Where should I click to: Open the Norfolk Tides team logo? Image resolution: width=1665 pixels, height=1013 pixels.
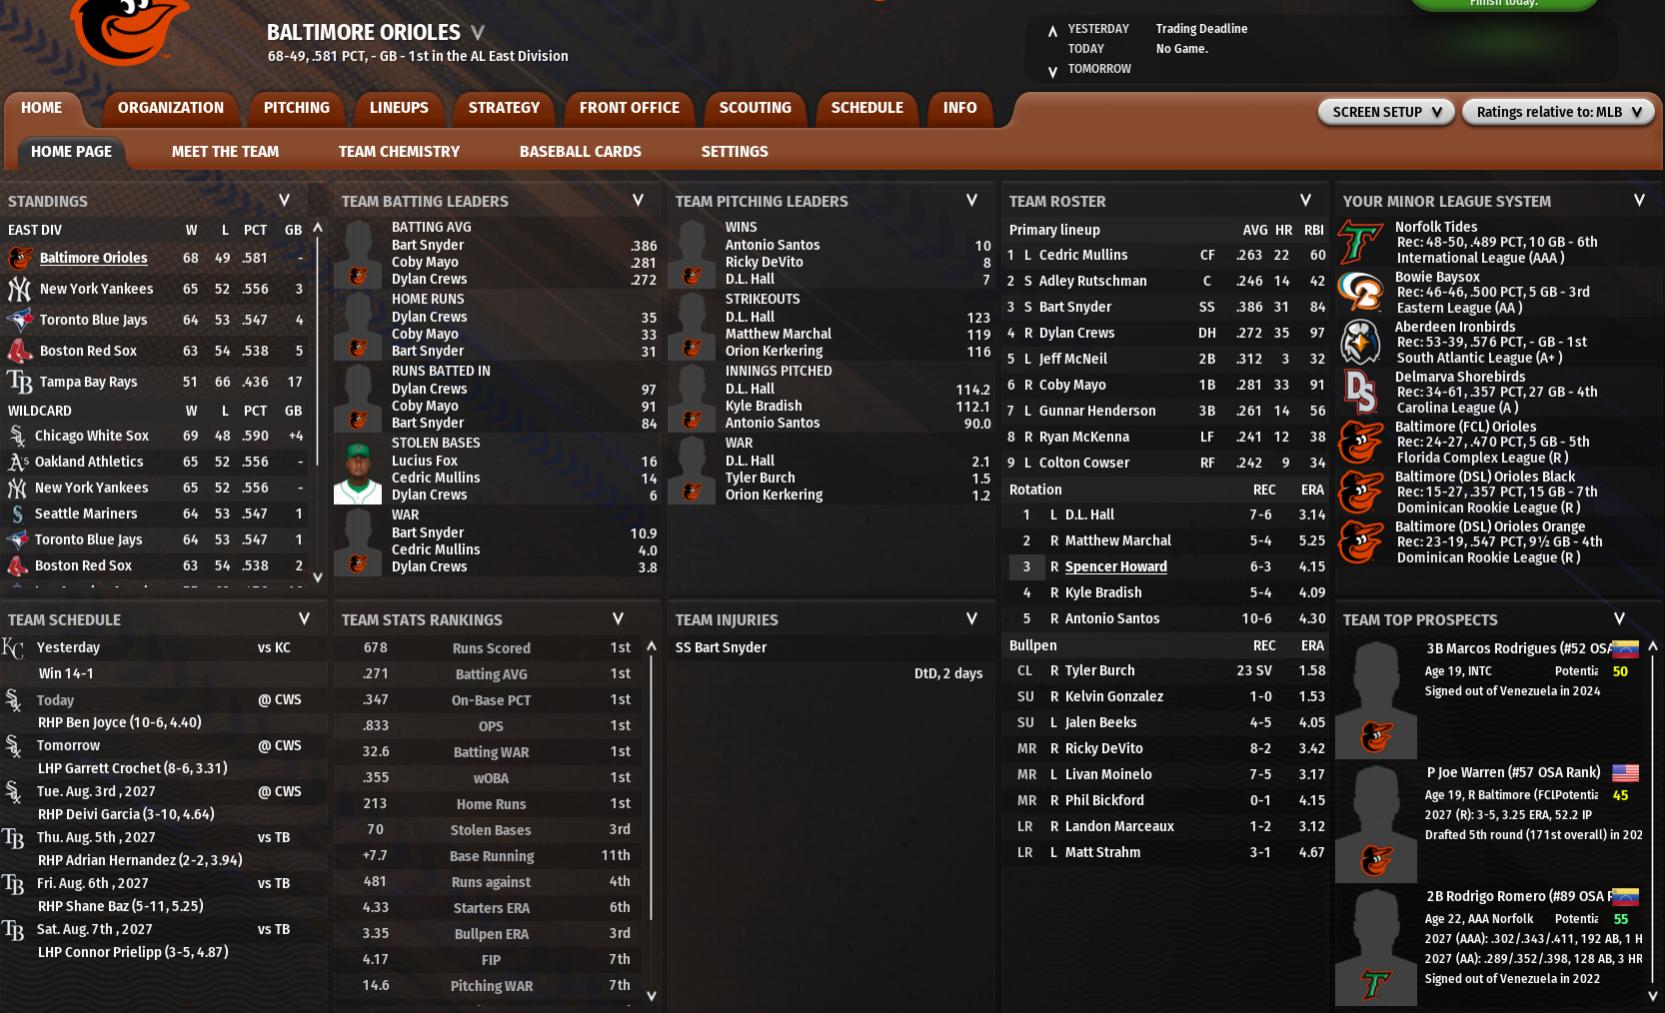(1361, 243)
